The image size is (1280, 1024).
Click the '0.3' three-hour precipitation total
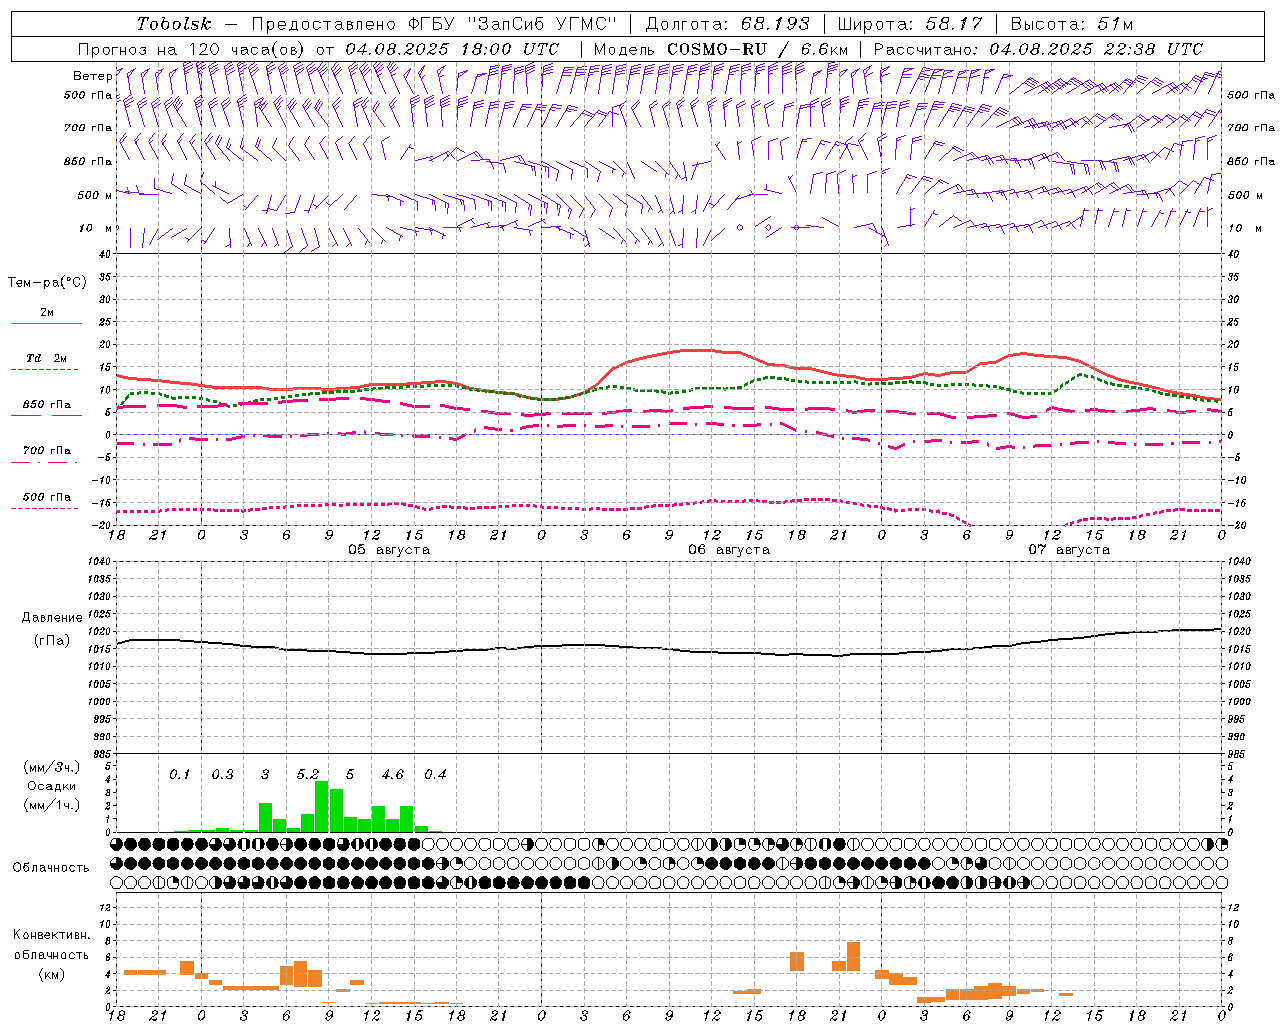[x=223, y=774]
